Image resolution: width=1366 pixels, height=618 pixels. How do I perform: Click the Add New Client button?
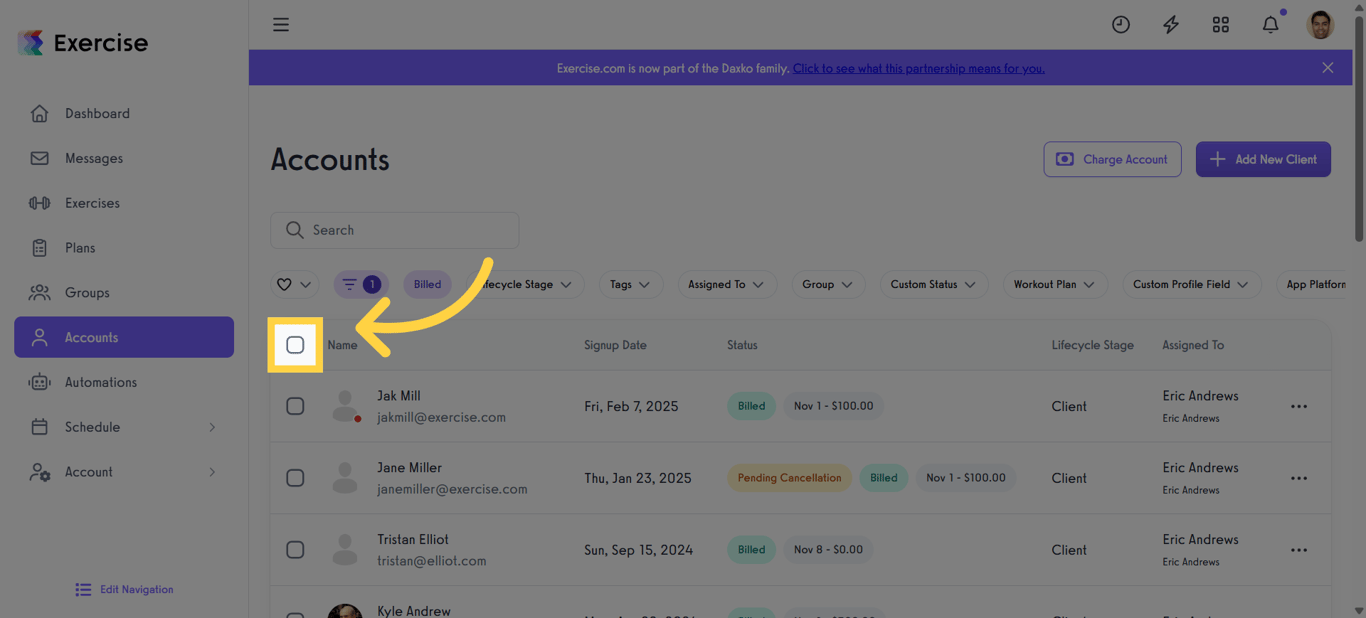1263,159
